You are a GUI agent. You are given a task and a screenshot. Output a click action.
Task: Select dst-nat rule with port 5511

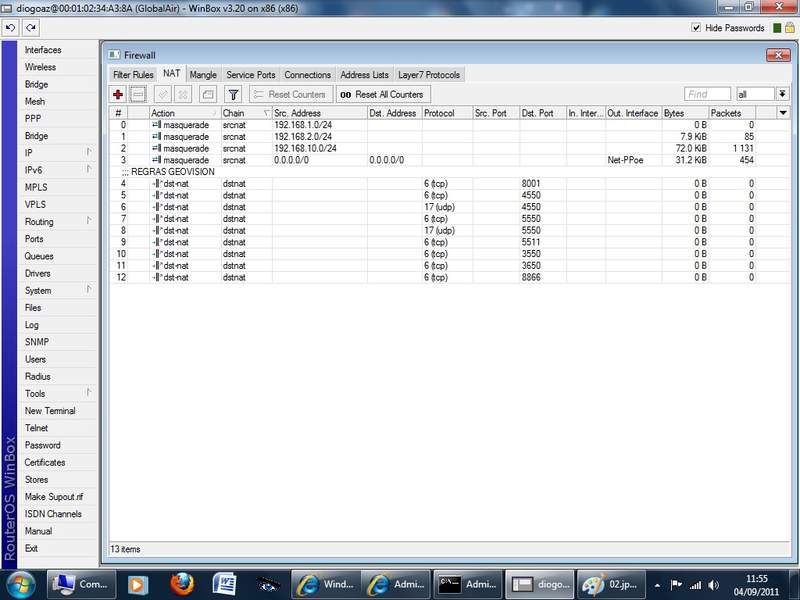(449, 242)
